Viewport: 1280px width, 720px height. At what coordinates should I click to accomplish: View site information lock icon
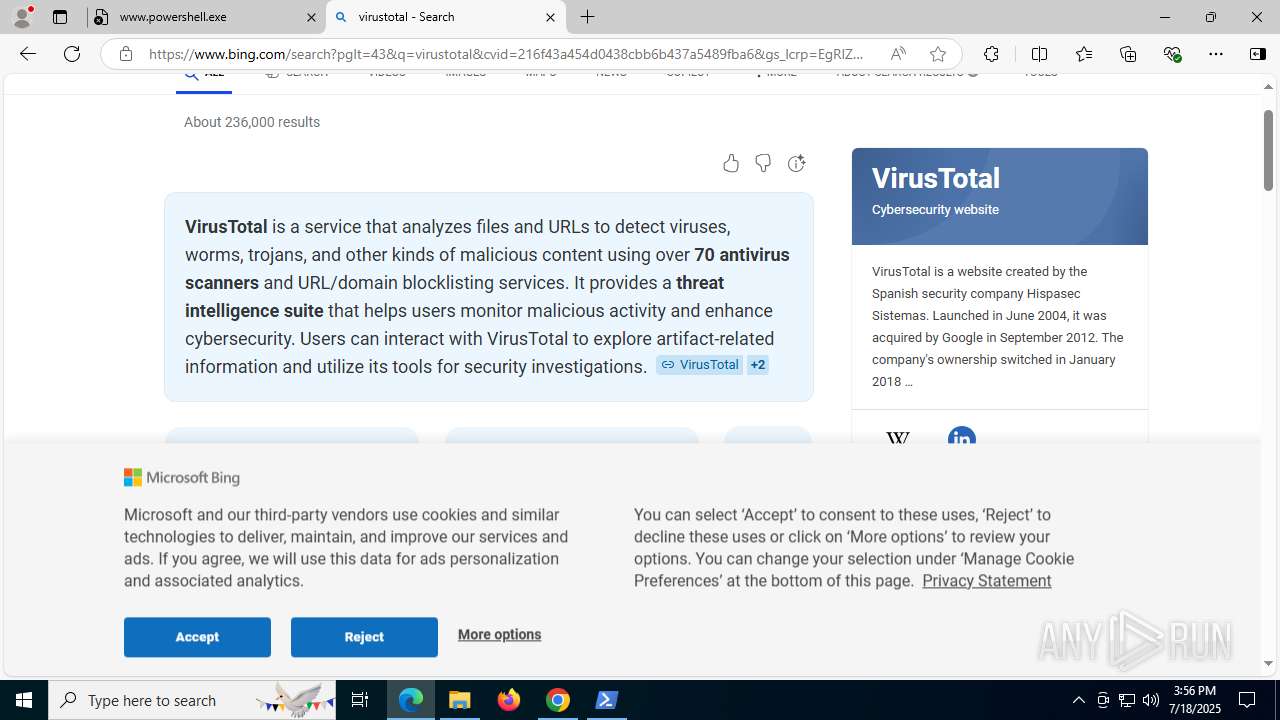point(125,54)
